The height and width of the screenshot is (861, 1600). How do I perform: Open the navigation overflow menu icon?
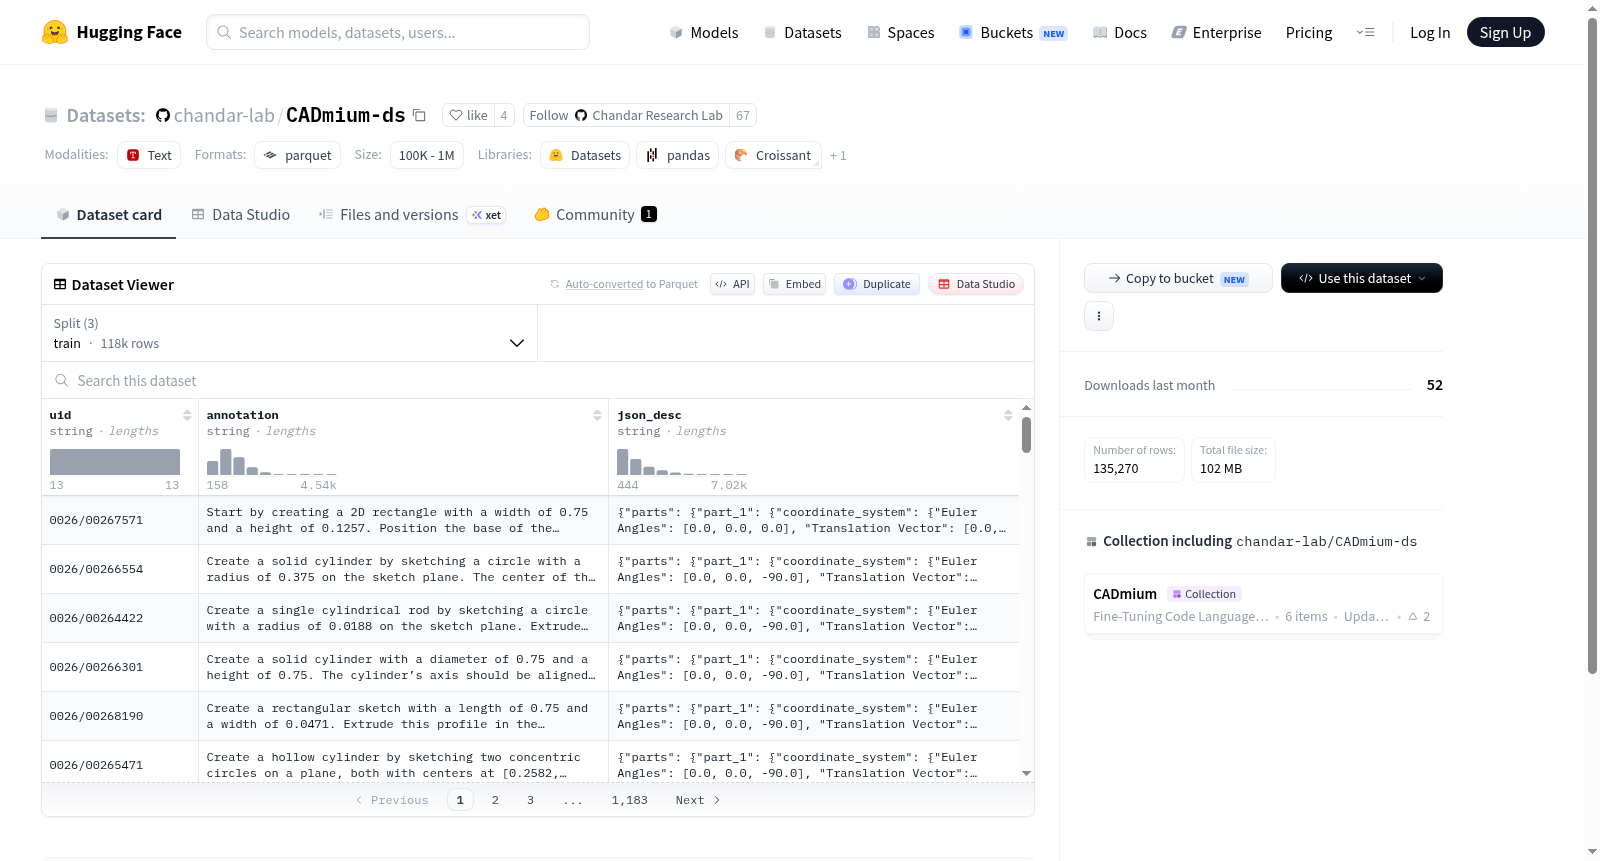(x=1365, y=32)
